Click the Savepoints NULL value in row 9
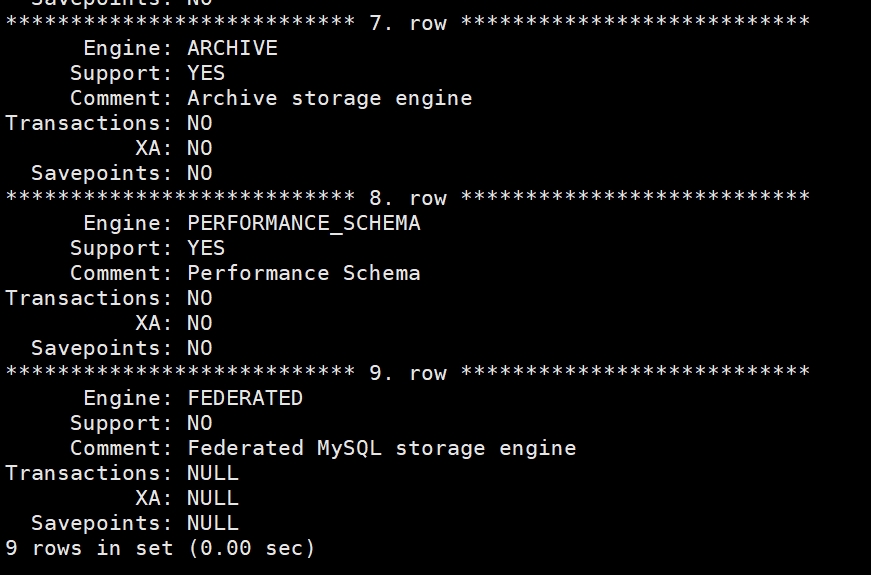The image size is (871, 575). [213, 523]
